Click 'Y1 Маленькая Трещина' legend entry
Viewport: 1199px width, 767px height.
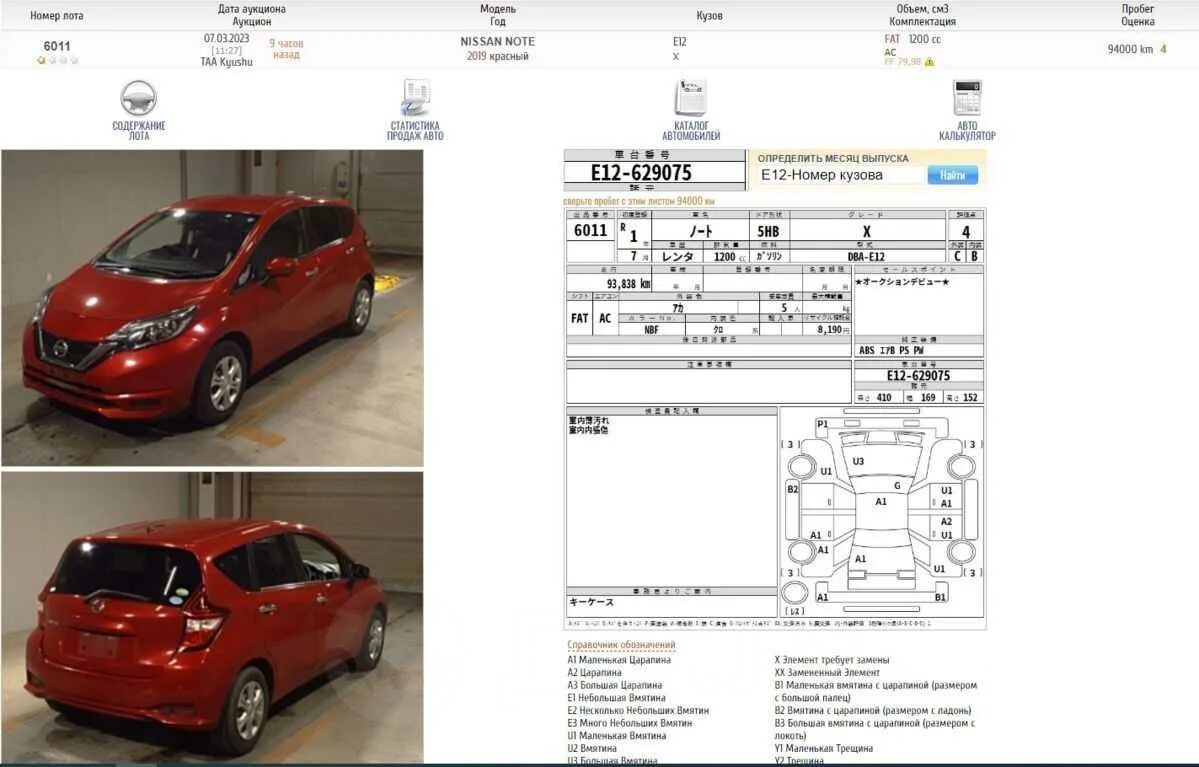coord(824,749)
